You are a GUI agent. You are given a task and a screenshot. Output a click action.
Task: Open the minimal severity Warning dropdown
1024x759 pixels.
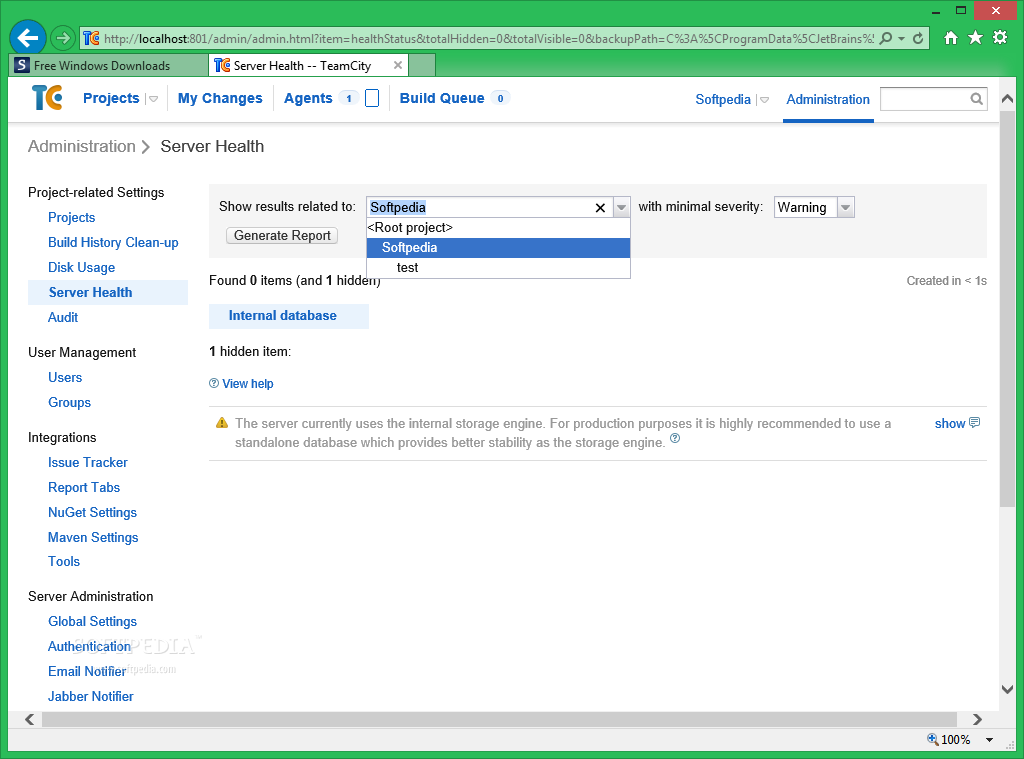coord(846,208)
